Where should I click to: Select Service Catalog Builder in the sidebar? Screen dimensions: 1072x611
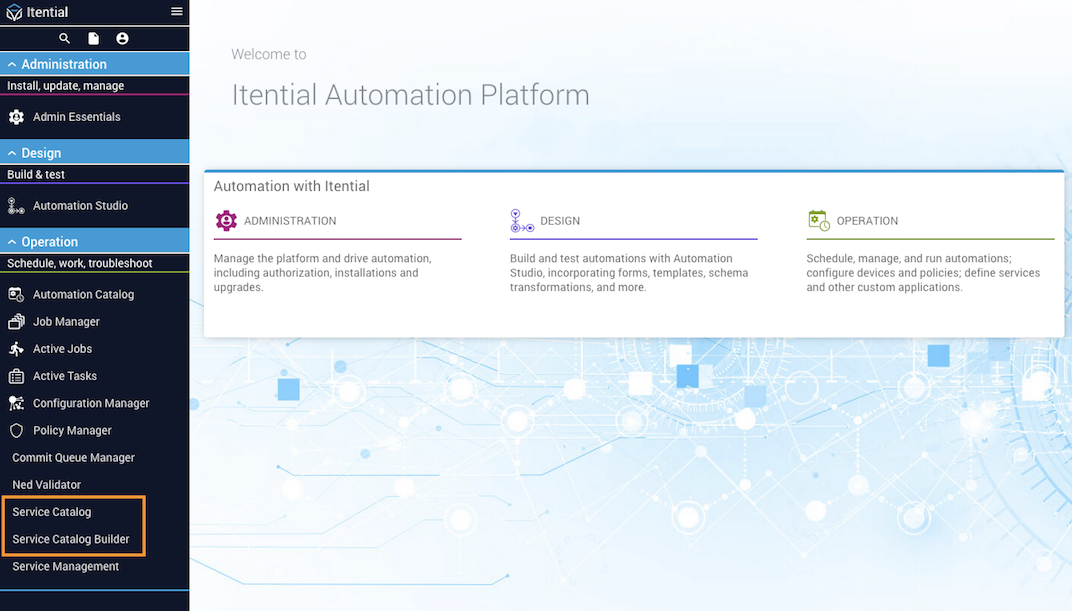click(x=71, y=539)
